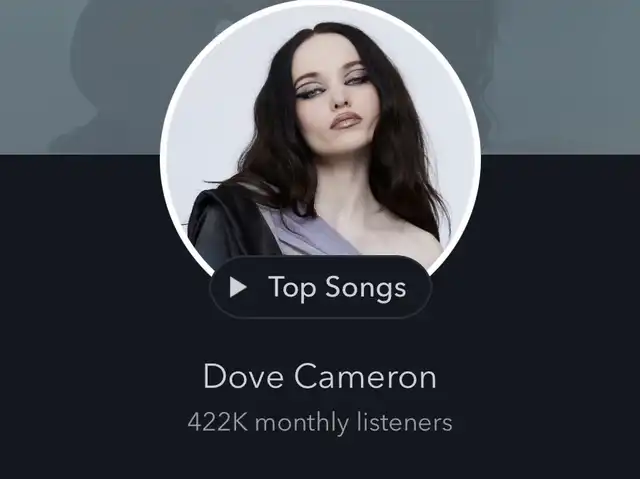Select the 422K monthly listeners text

[x=320, y=422]
